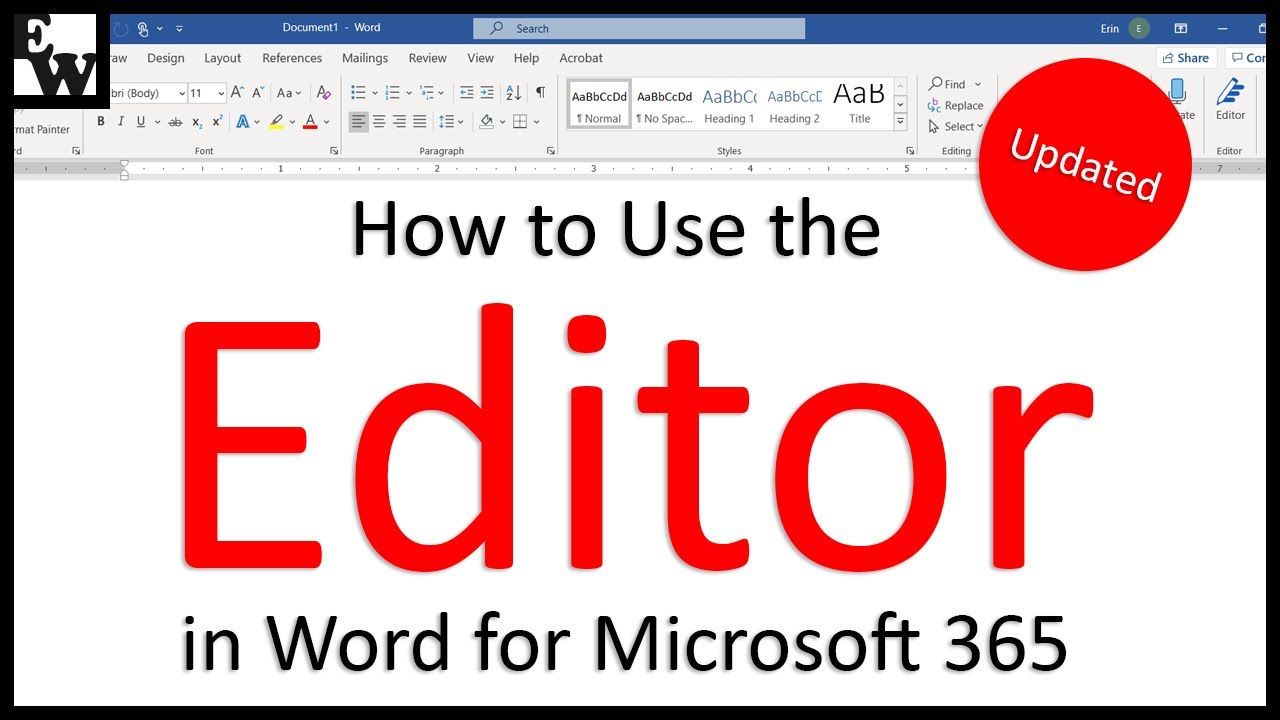
Task: Open the View tab
Action: [x=481, y=58]
